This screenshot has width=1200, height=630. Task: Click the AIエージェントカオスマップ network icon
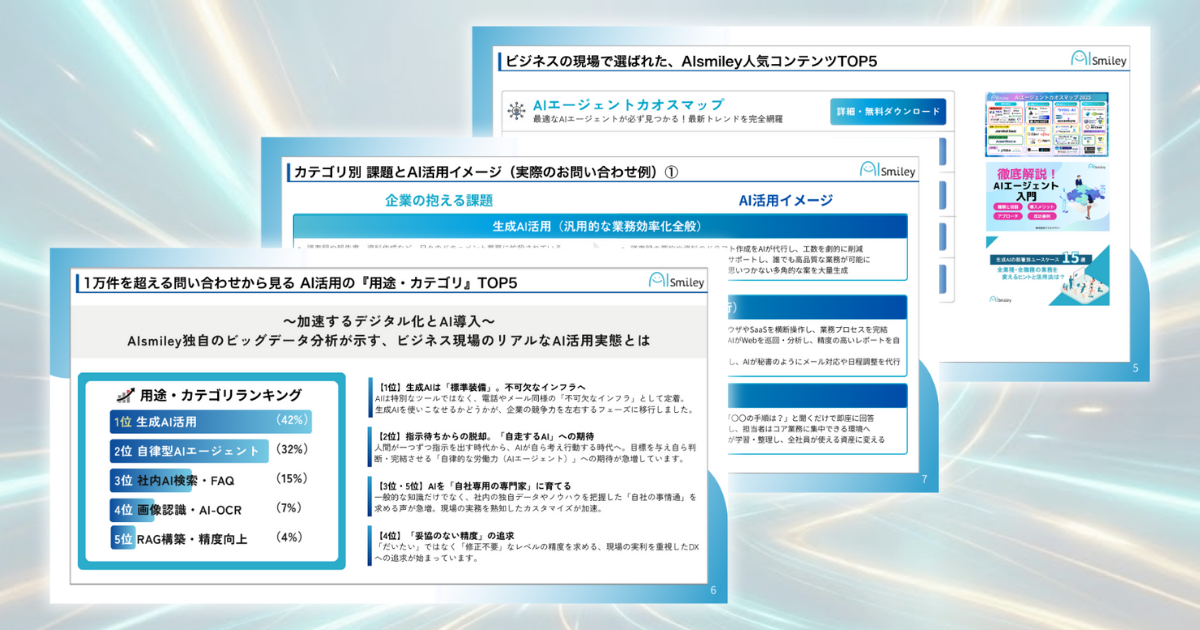click(516, 111)
